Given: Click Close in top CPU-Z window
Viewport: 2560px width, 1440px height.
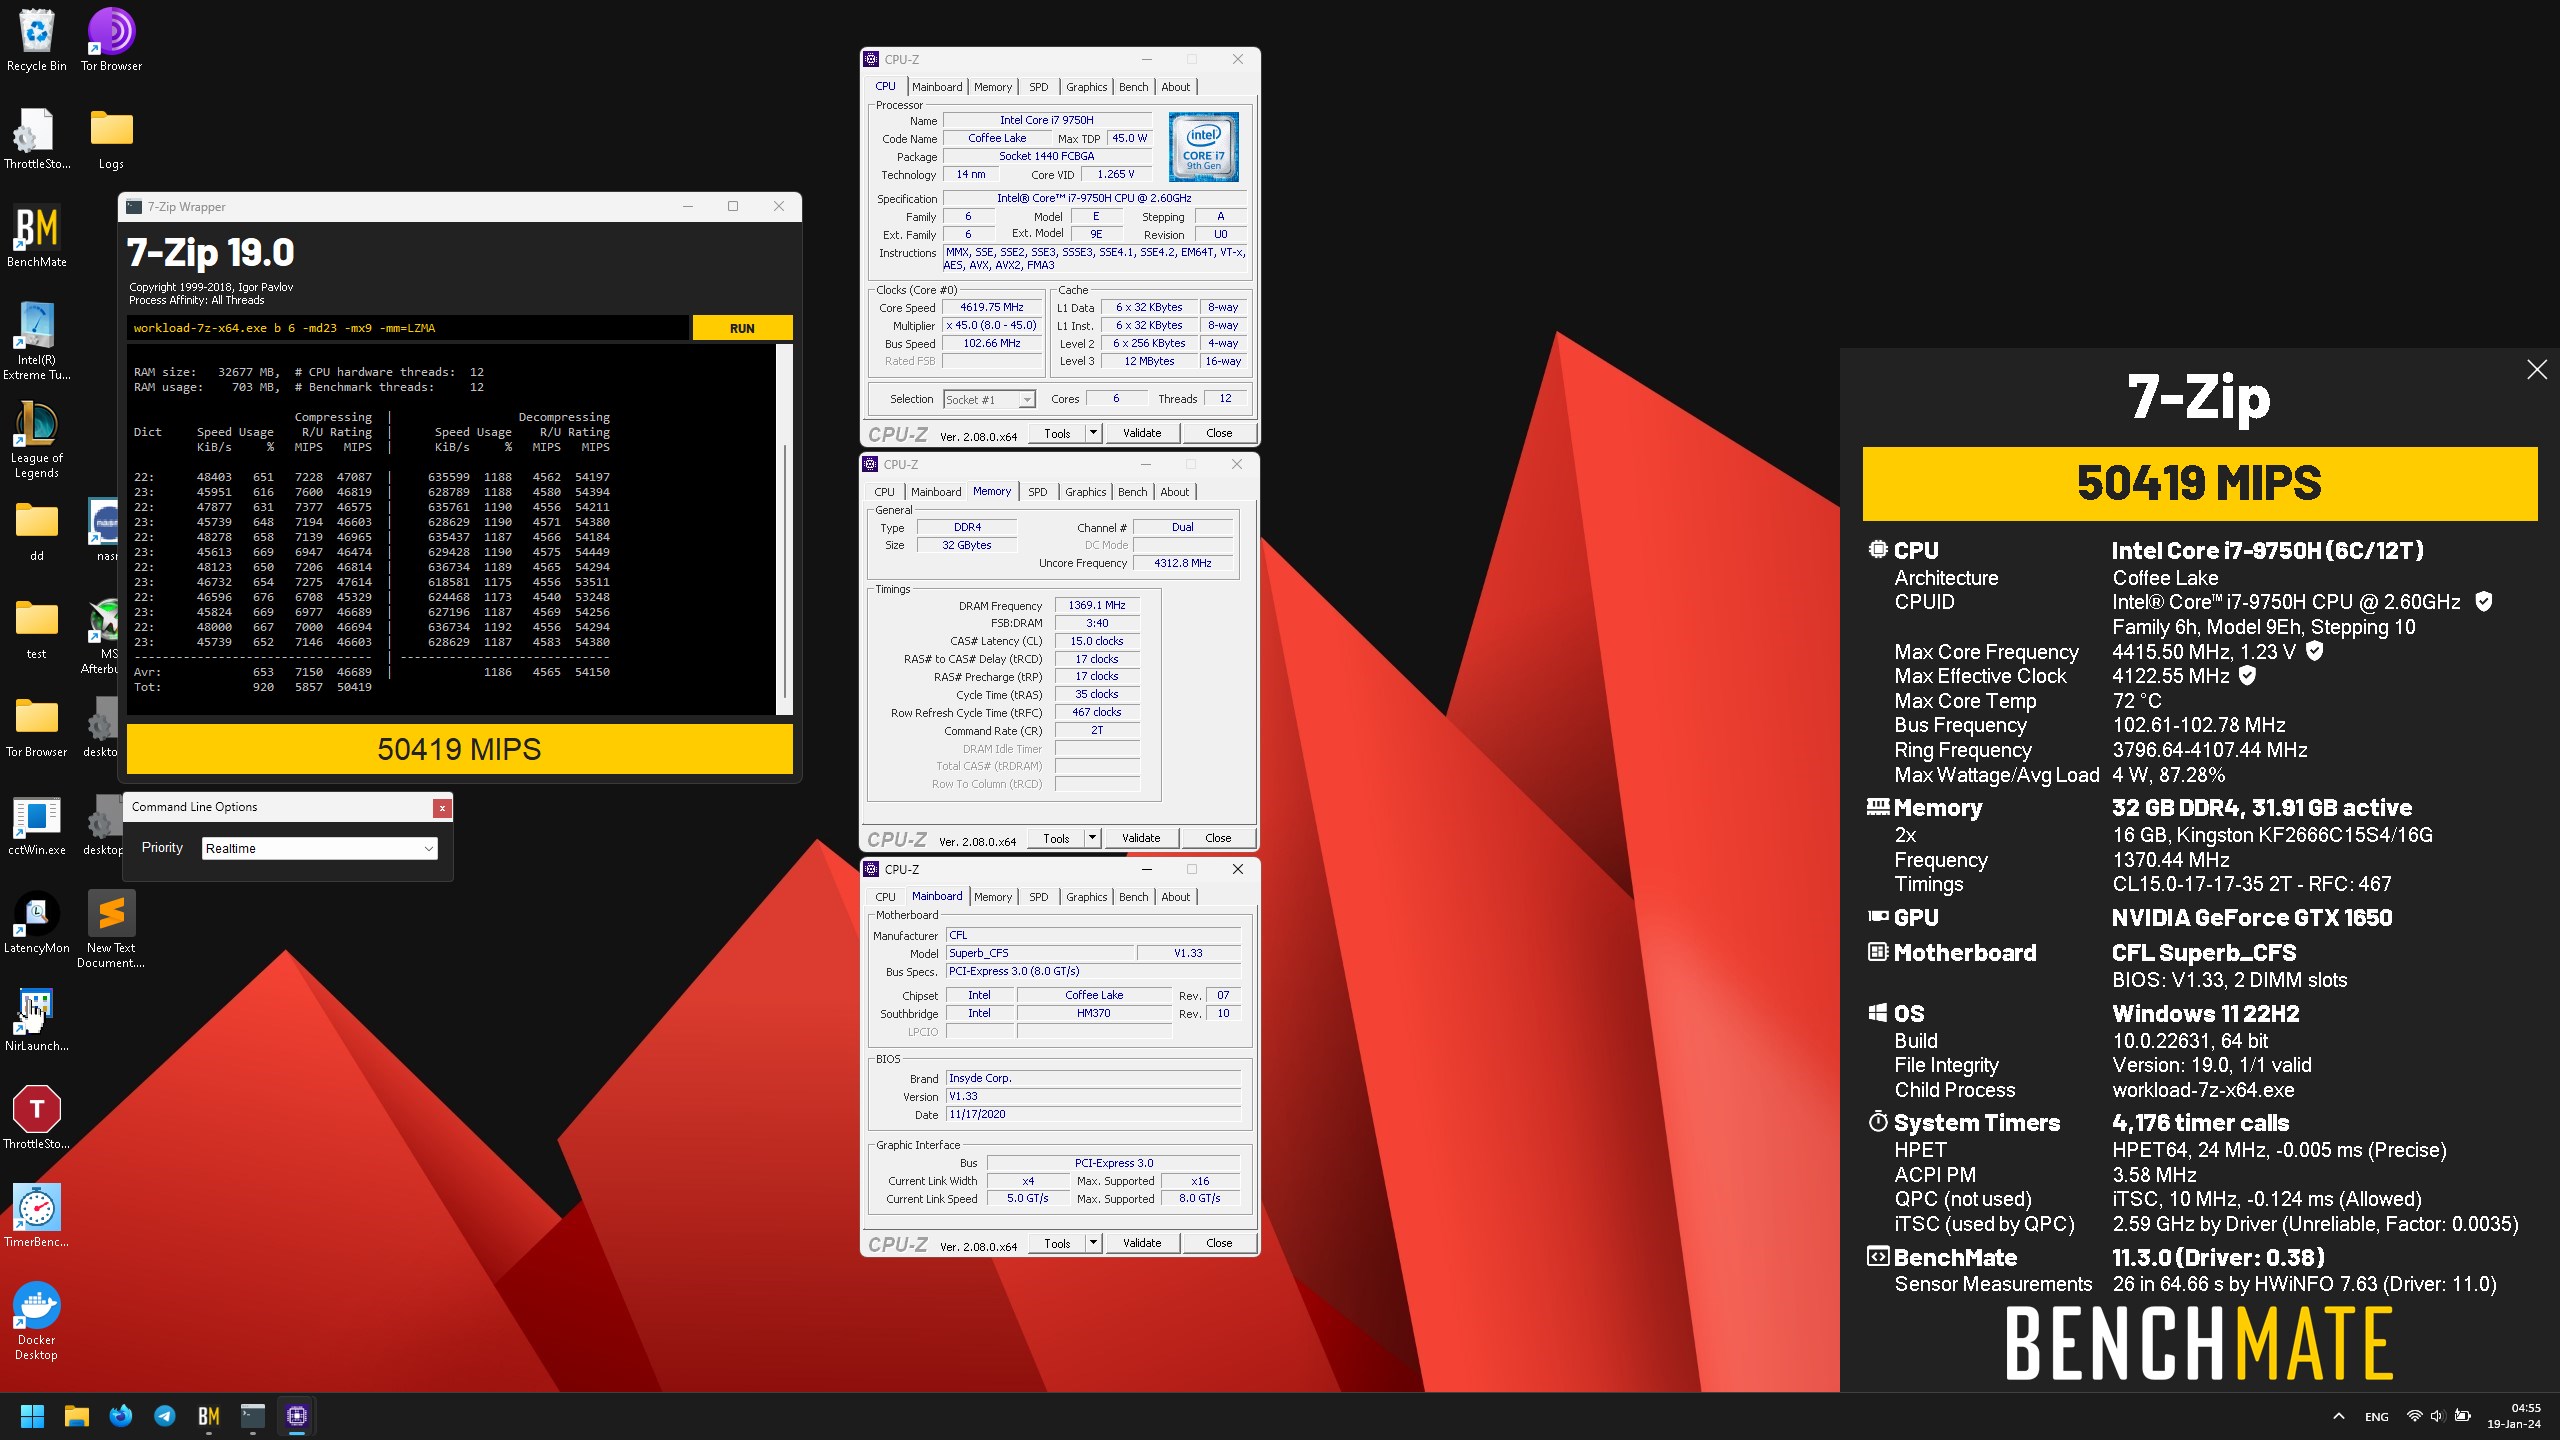Looking at the screenshot, I should tap(1219, 433).
